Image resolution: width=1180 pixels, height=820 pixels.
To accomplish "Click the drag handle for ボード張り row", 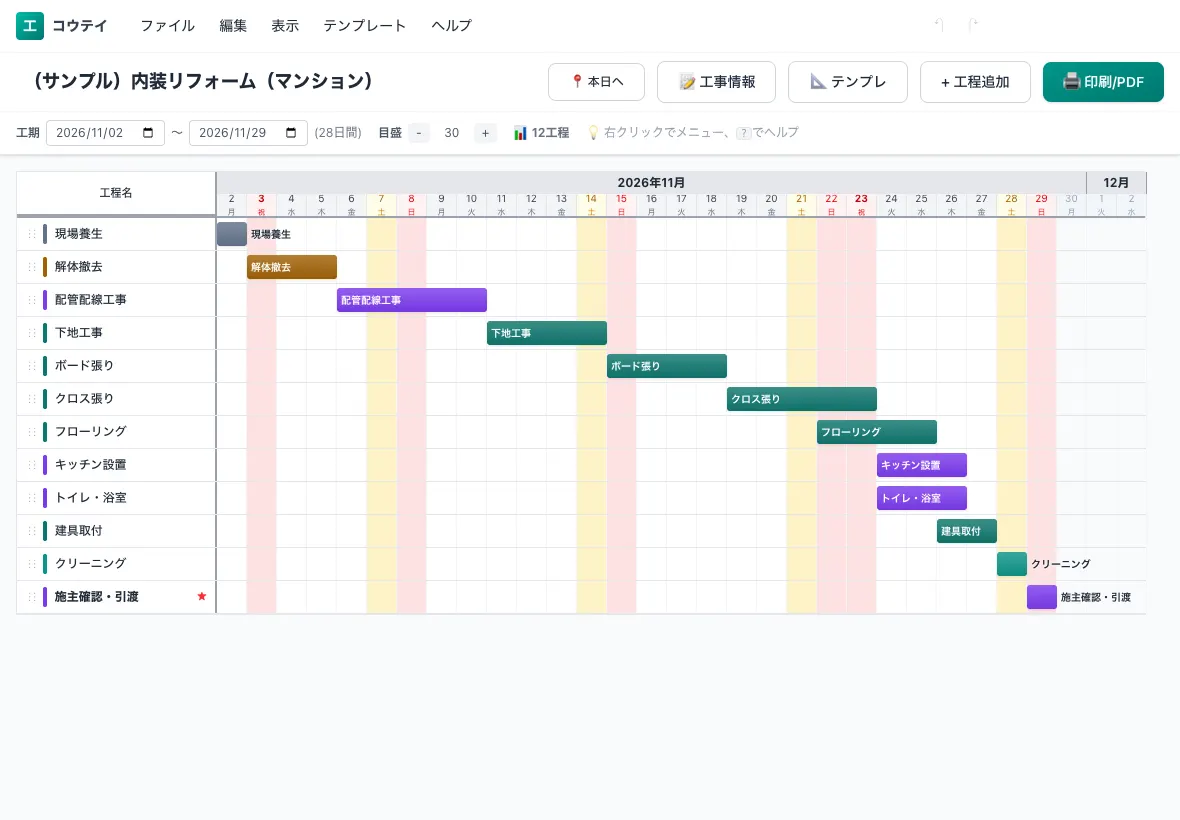I will [x=32, y=366].
